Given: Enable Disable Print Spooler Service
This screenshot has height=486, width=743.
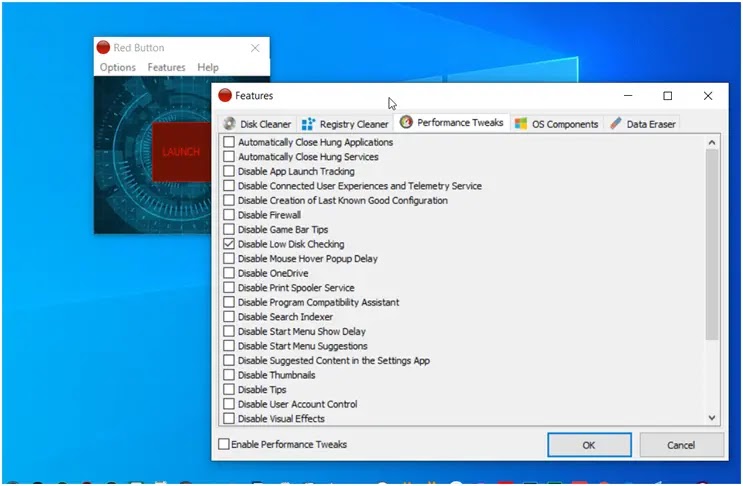Looking at the screenshot, I should 229,288.
